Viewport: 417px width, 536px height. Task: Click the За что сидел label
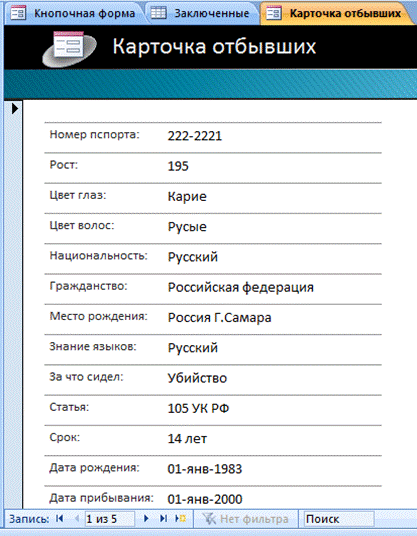point(86,377)
